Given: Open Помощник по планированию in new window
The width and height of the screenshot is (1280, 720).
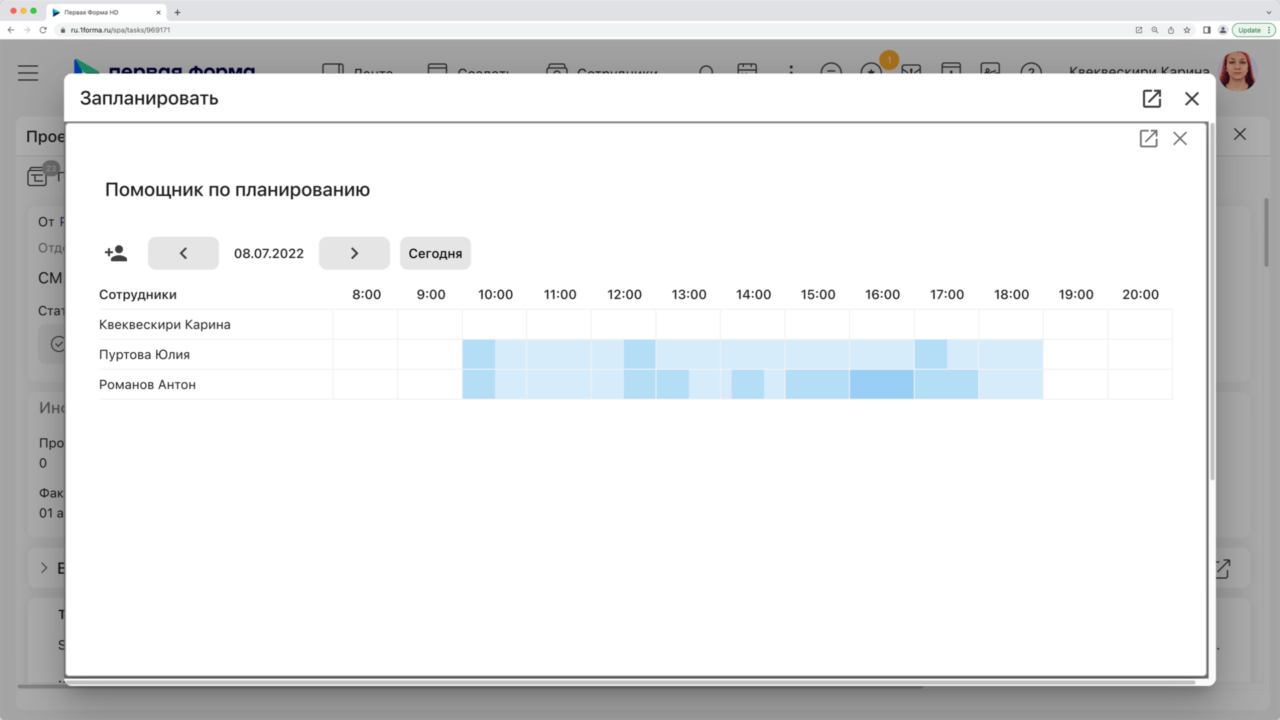Looking at the screenshot, I should pos(1148,139).
